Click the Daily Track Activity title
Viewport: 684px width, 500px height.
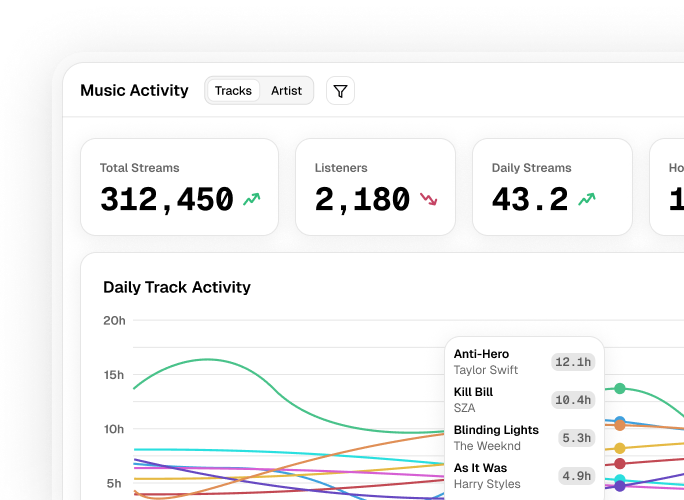coord(177,287)
